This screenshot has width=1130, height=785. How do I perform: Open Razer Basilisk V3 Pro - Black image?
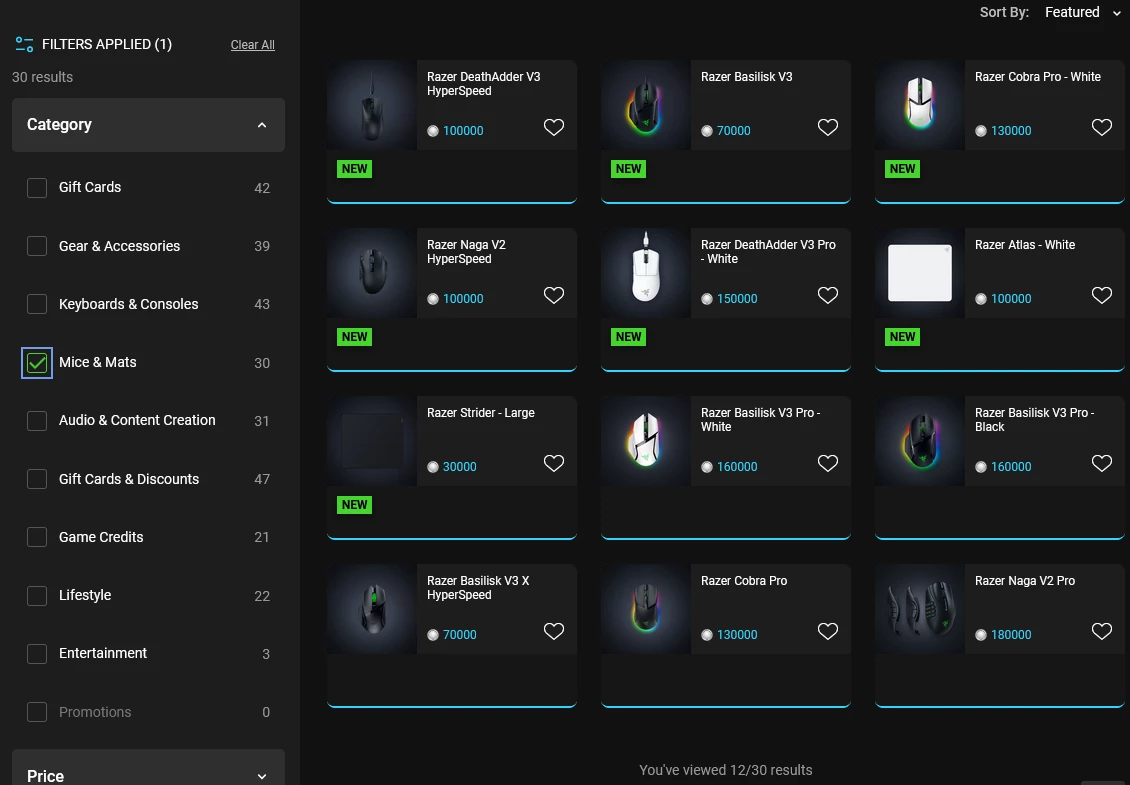(x=920, y=441)
